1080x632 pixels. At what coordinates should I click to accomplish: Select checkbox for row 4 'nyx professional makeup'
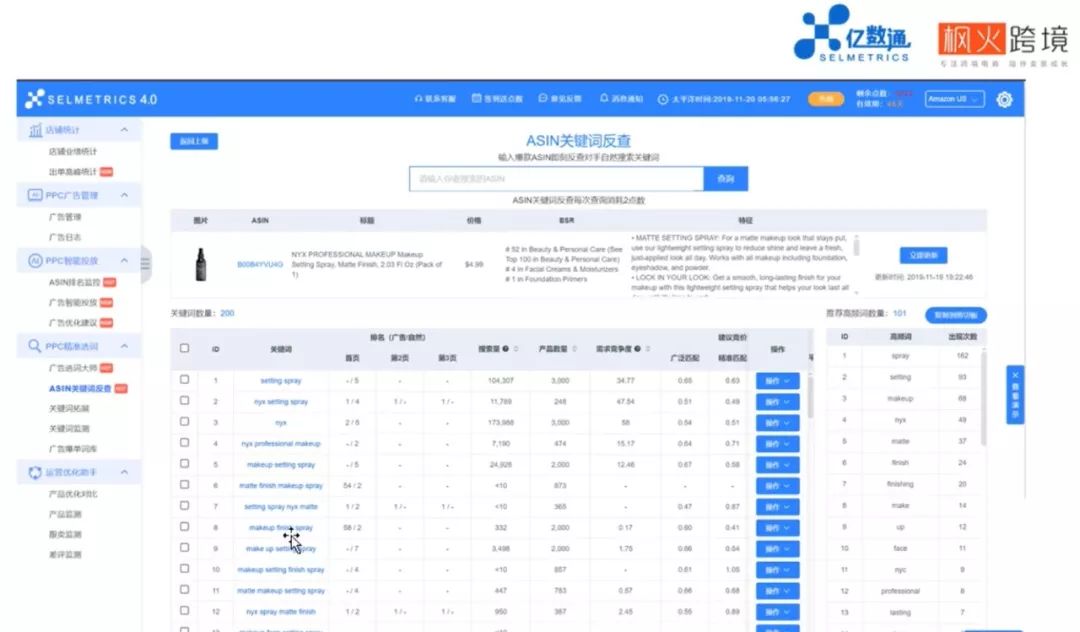[x=184, y=443]
